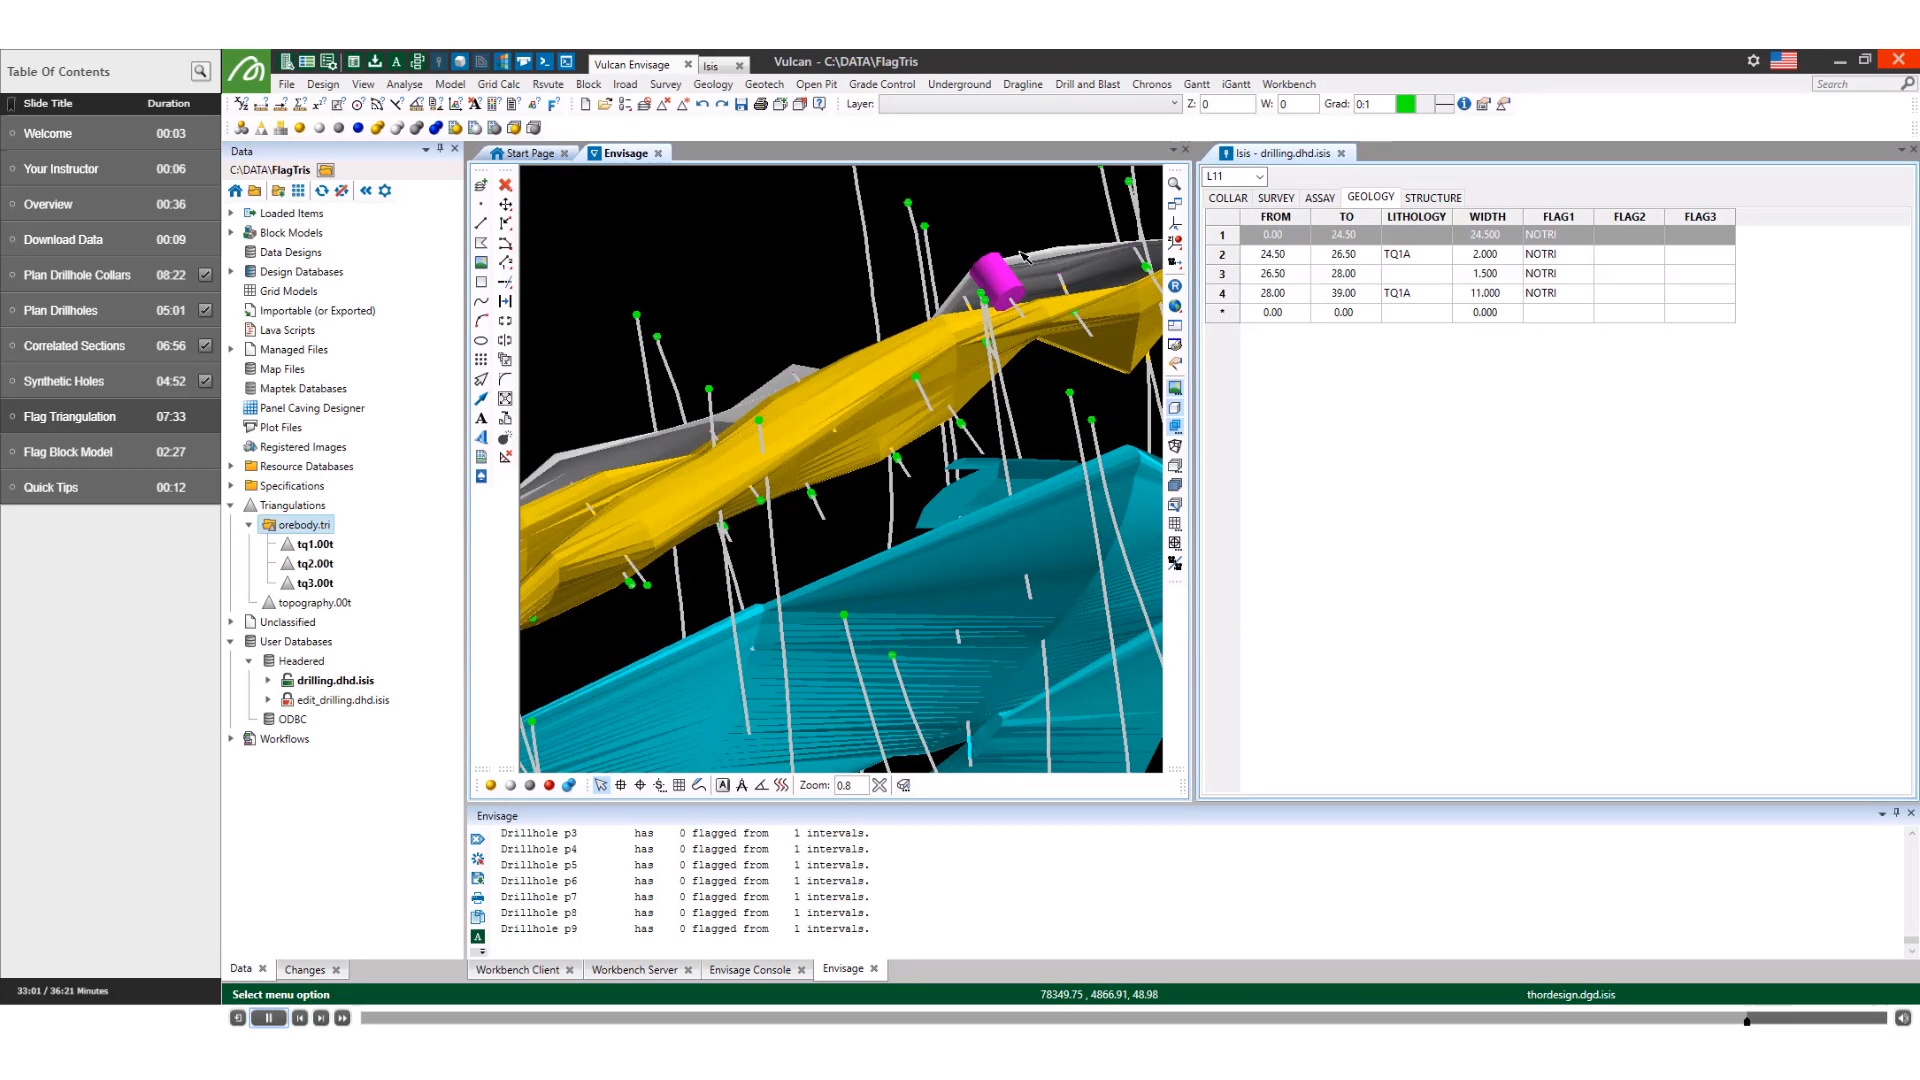1920x1080 pixels.
Task: Open the Geotech menu
Action: coord(764,84)
